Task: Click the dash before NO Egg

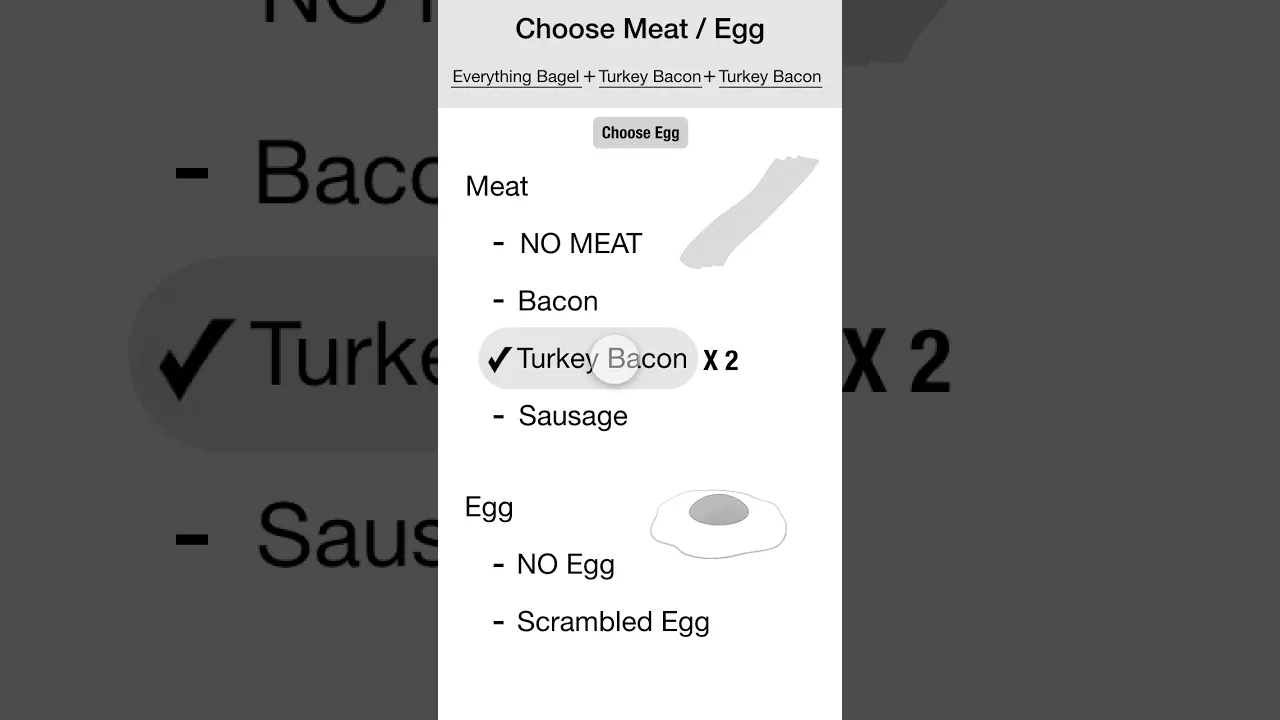Action: pyautogui.click(x=498, y=564)
